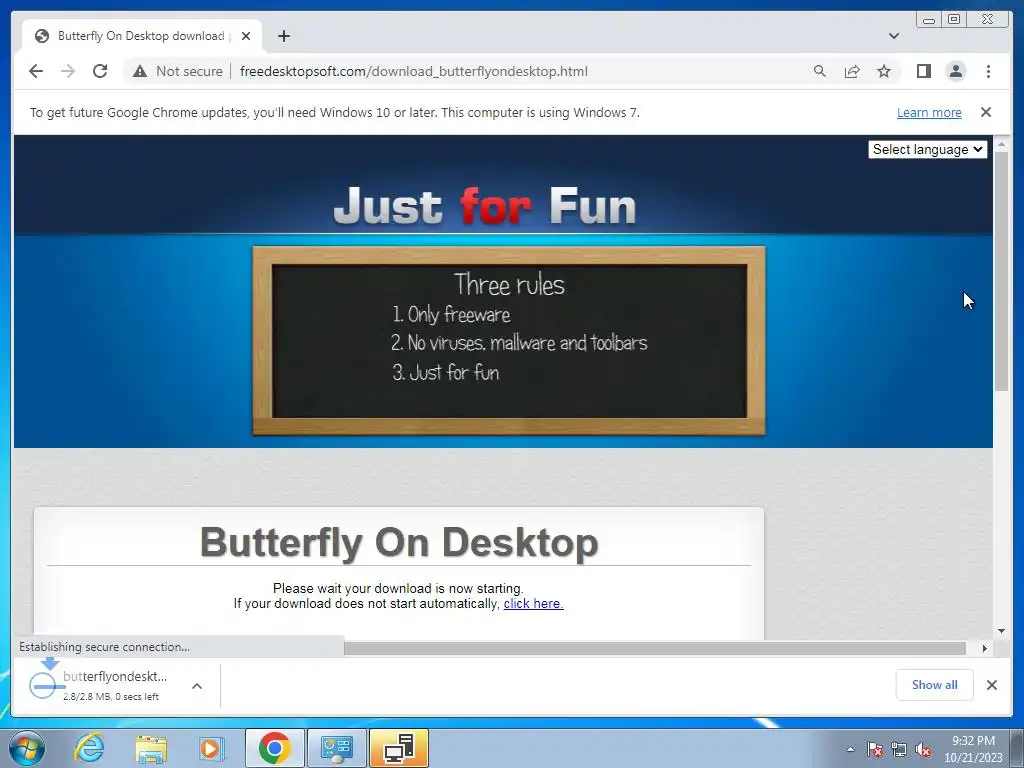Click the horizontal scrollbar thumb

(x=654, y=648)
